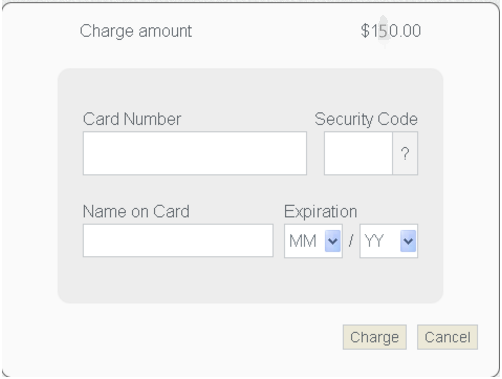The width and height of the screenshot is (502, 379).
Task: Click the security code help question mark
Action: click(x=405, y=153)
